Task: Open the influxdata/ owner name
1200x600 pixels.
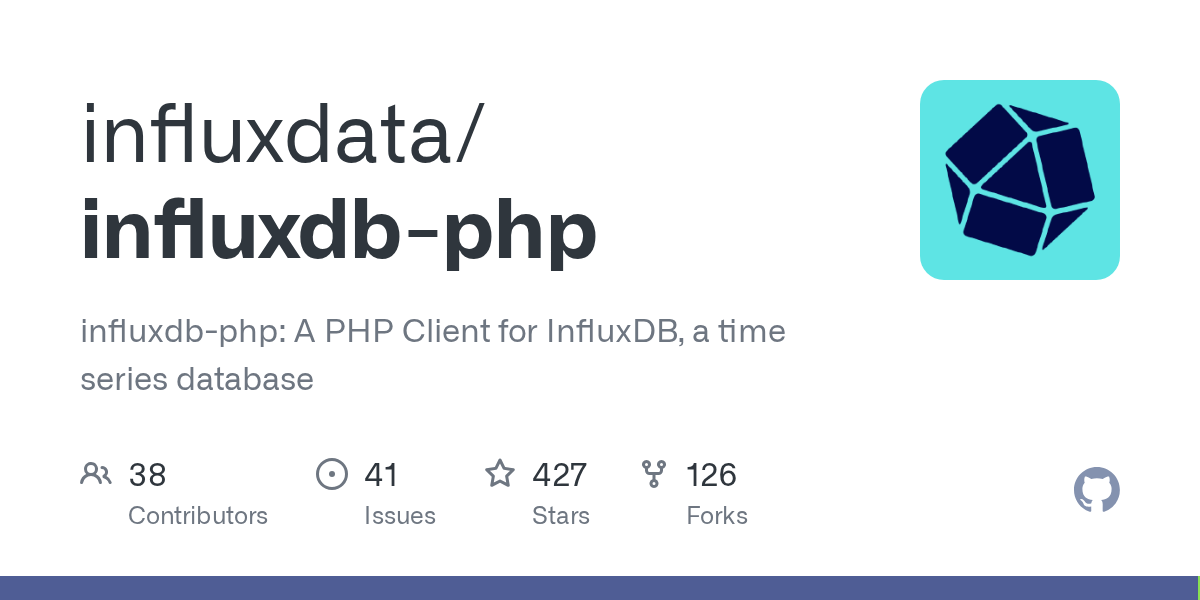Action: tap(284, 135)
